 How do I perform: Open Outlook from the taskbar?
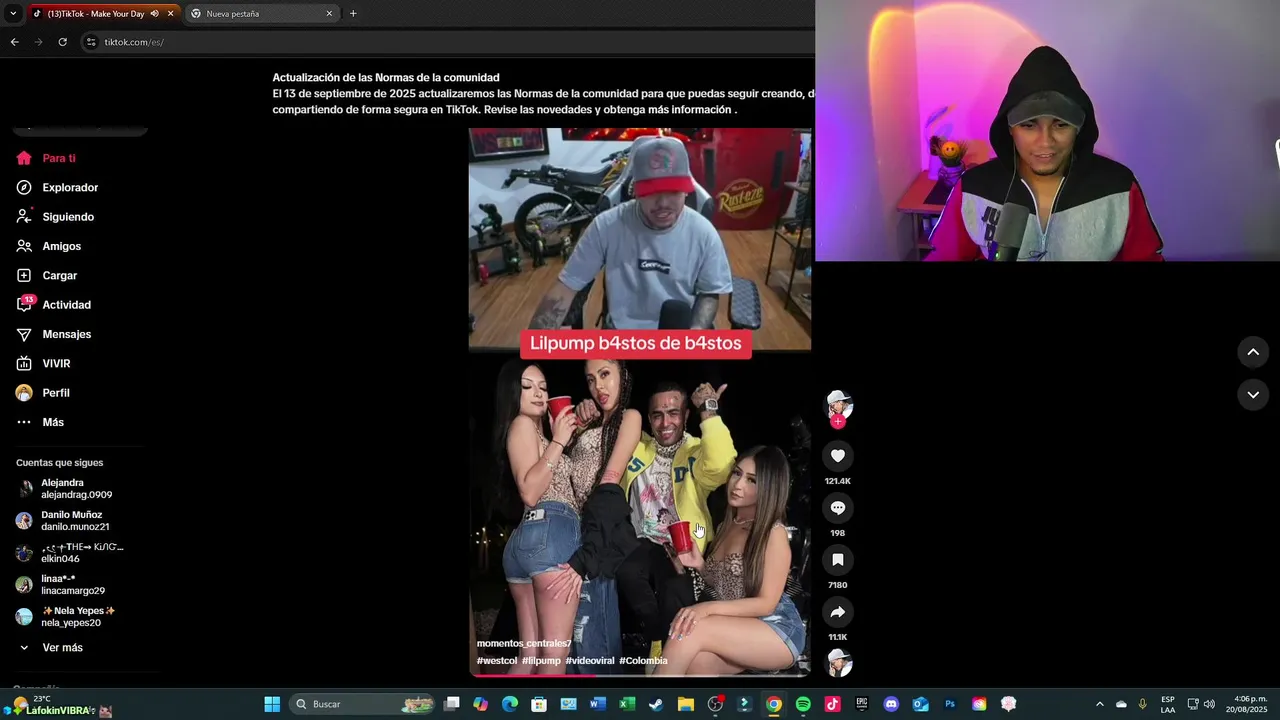[x=921, y=704]
